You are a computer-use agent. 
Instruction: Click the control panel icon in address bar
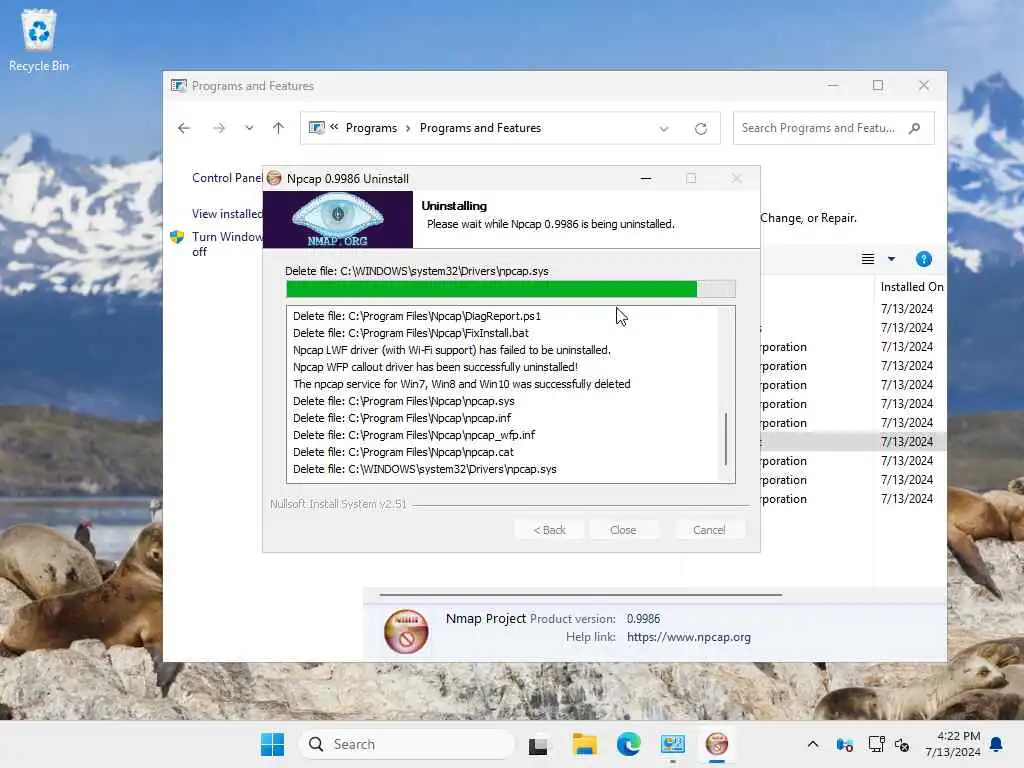coord(316,128)
